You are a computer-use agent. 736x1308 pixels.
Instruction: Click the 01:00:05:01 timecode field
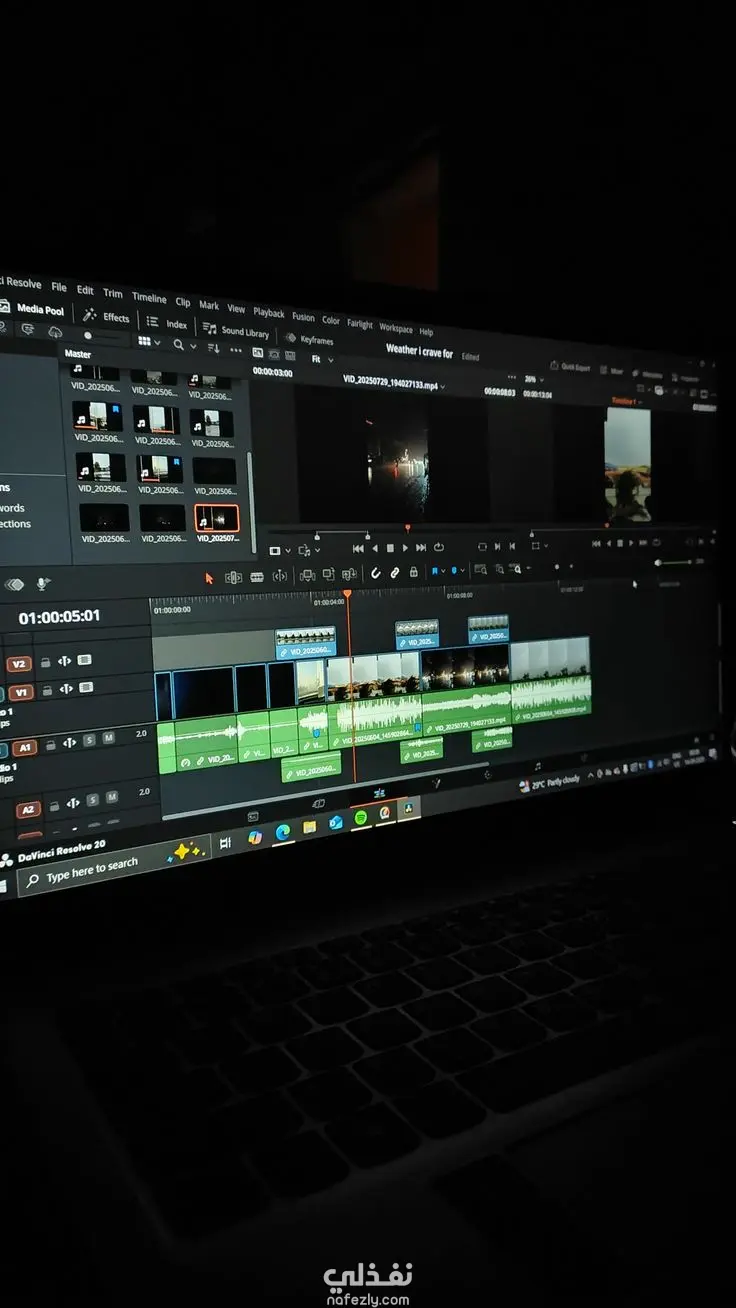(59, 617)
